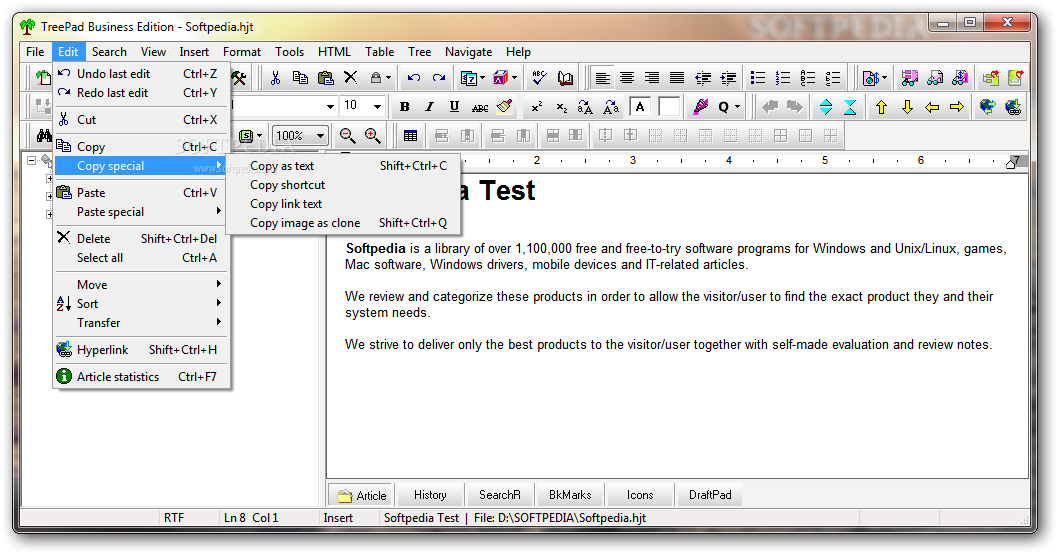Screen dimensions: 1058x554
Task: Run the ABC spell check icon
Action: tap(539, 78)
